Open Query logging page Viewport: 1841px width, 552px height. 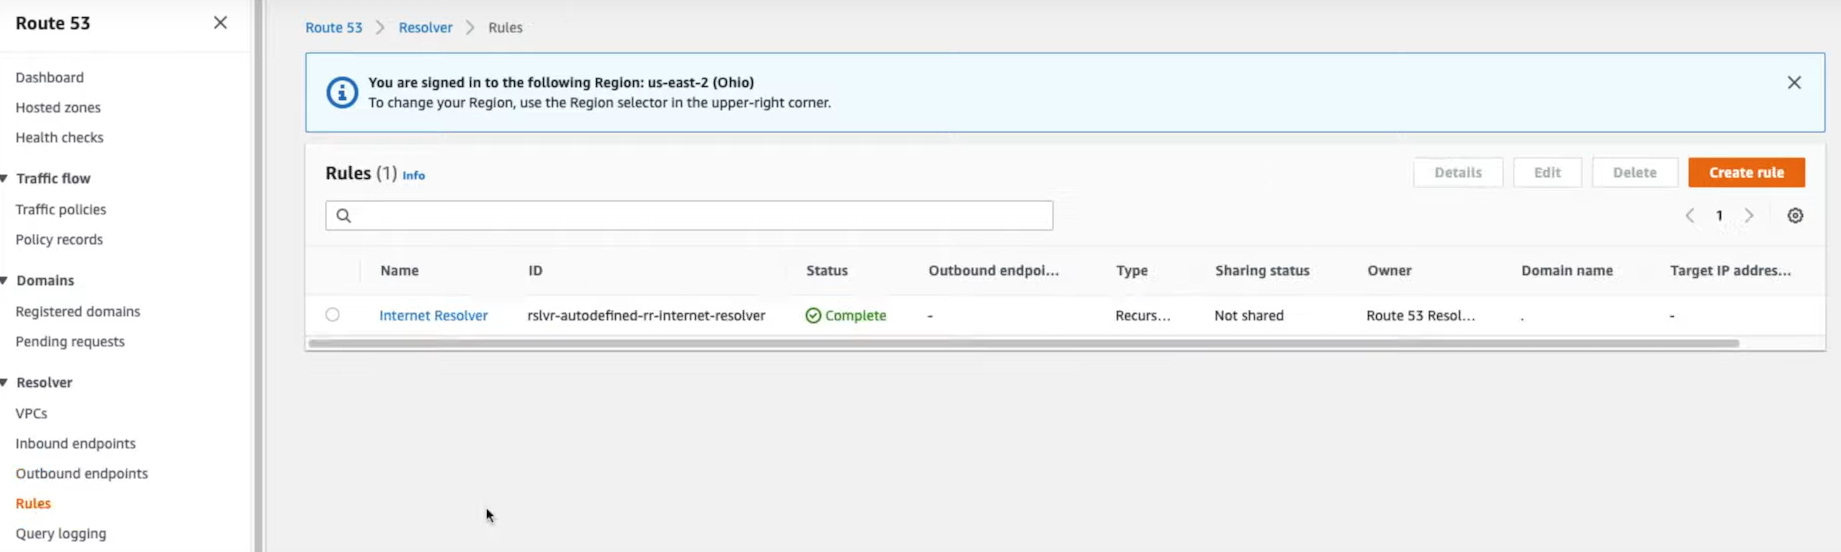[60, 533]
